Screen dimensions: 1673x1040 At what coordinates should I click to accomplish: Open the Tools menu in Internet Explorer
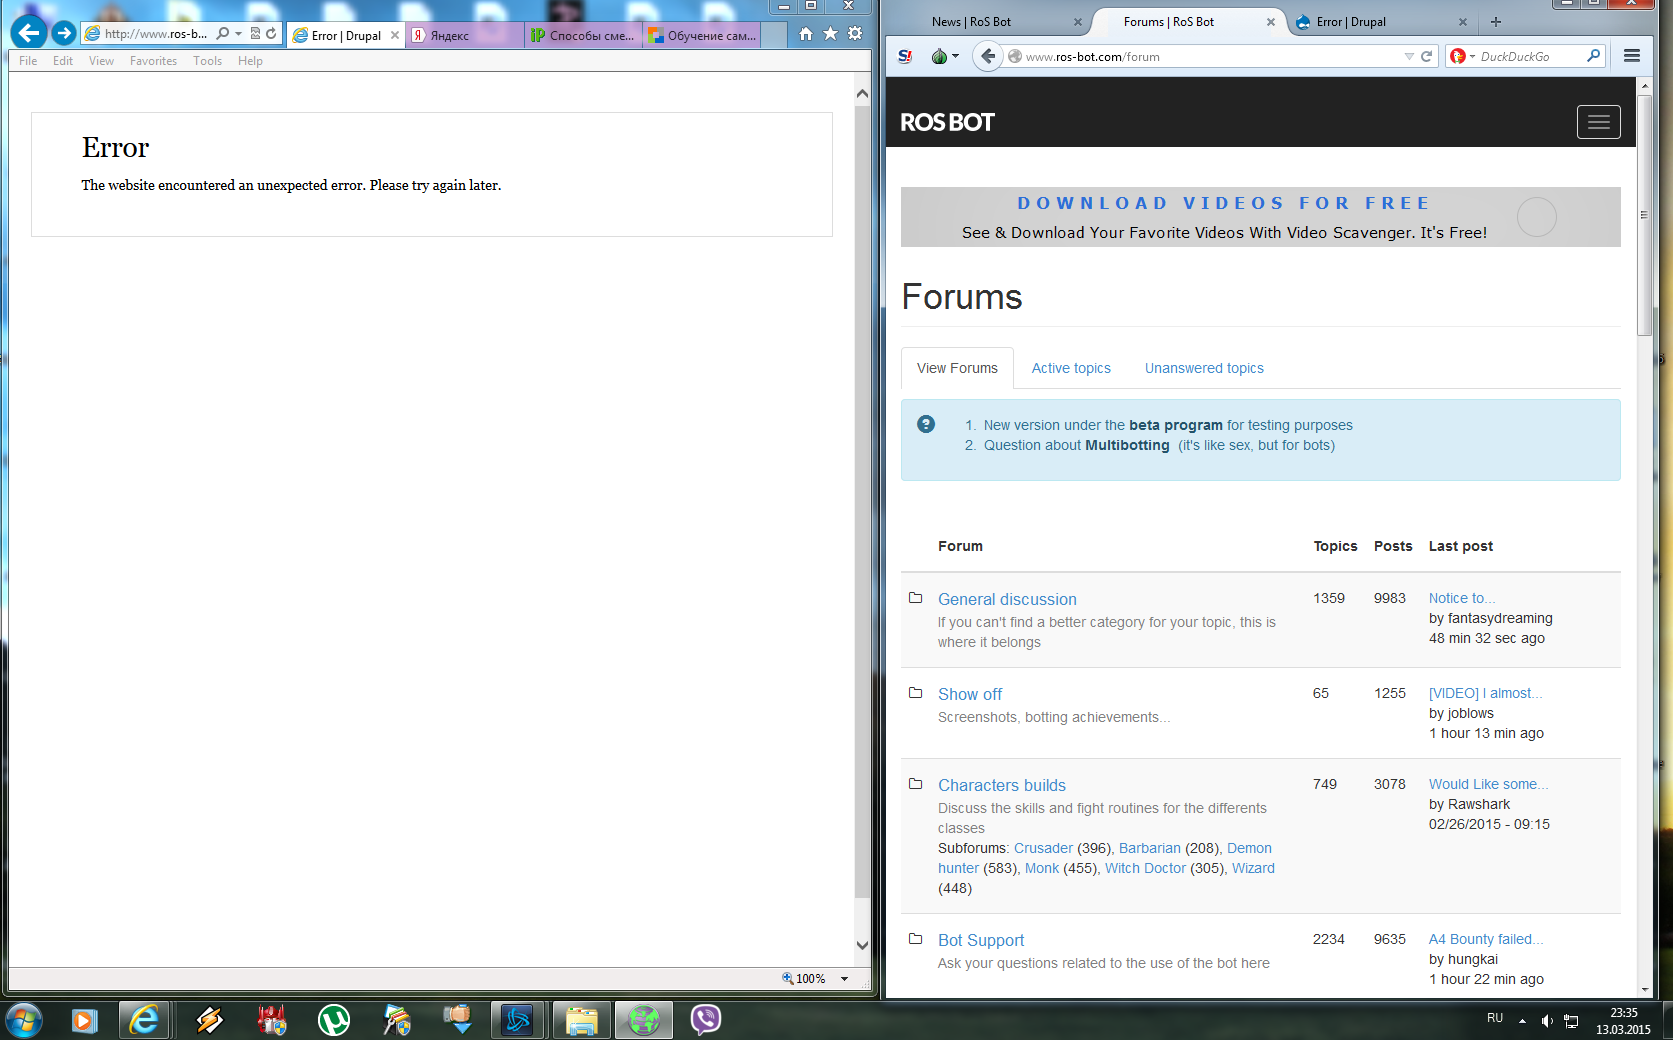point(208,61)
